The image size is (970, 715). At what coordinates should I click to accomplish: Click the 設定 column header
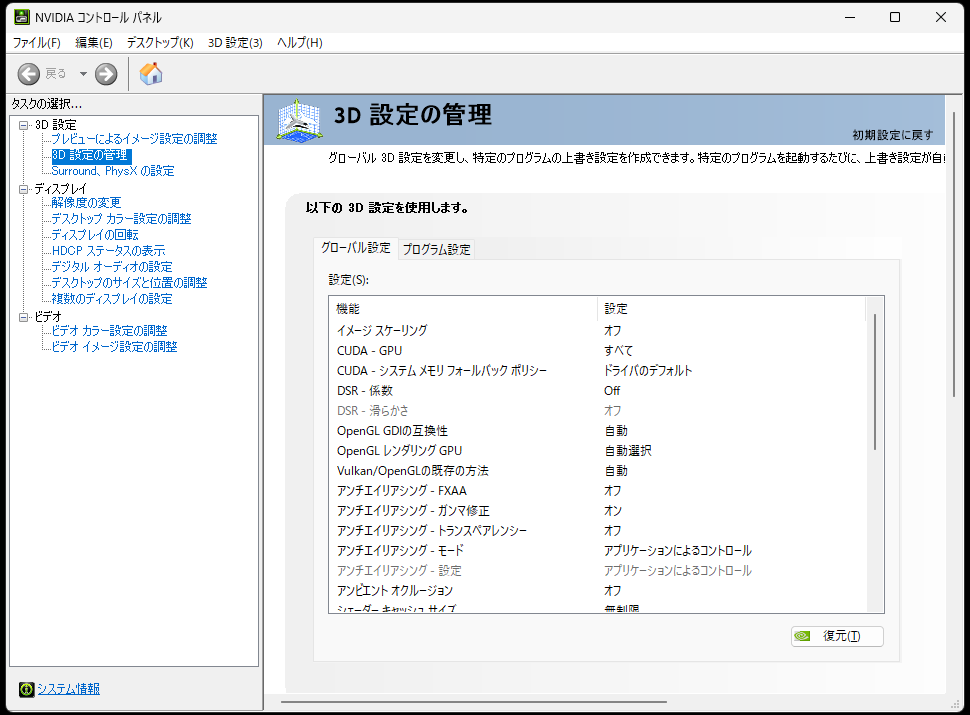pos(732,309)
